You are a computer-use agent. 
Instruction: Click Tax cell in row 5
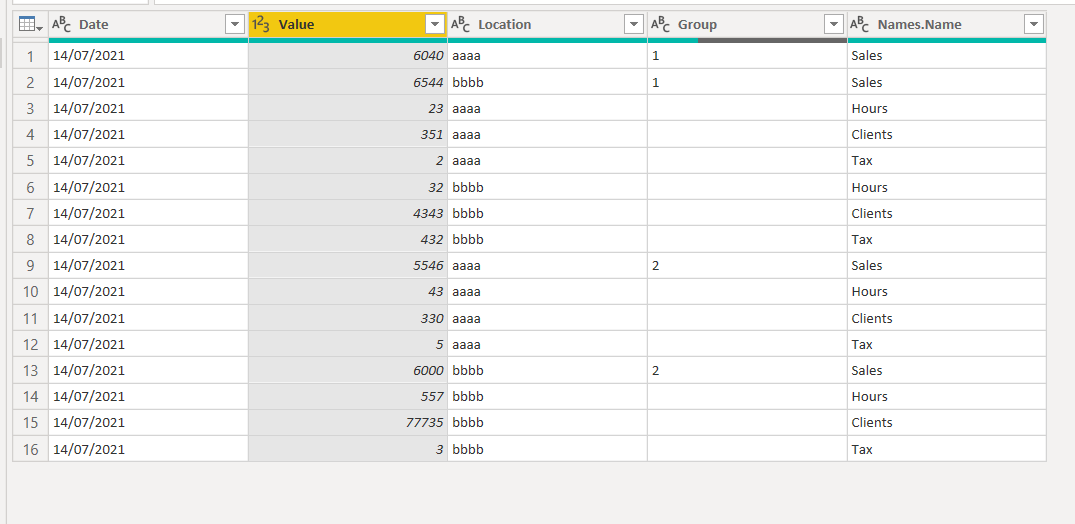(947, 160)
